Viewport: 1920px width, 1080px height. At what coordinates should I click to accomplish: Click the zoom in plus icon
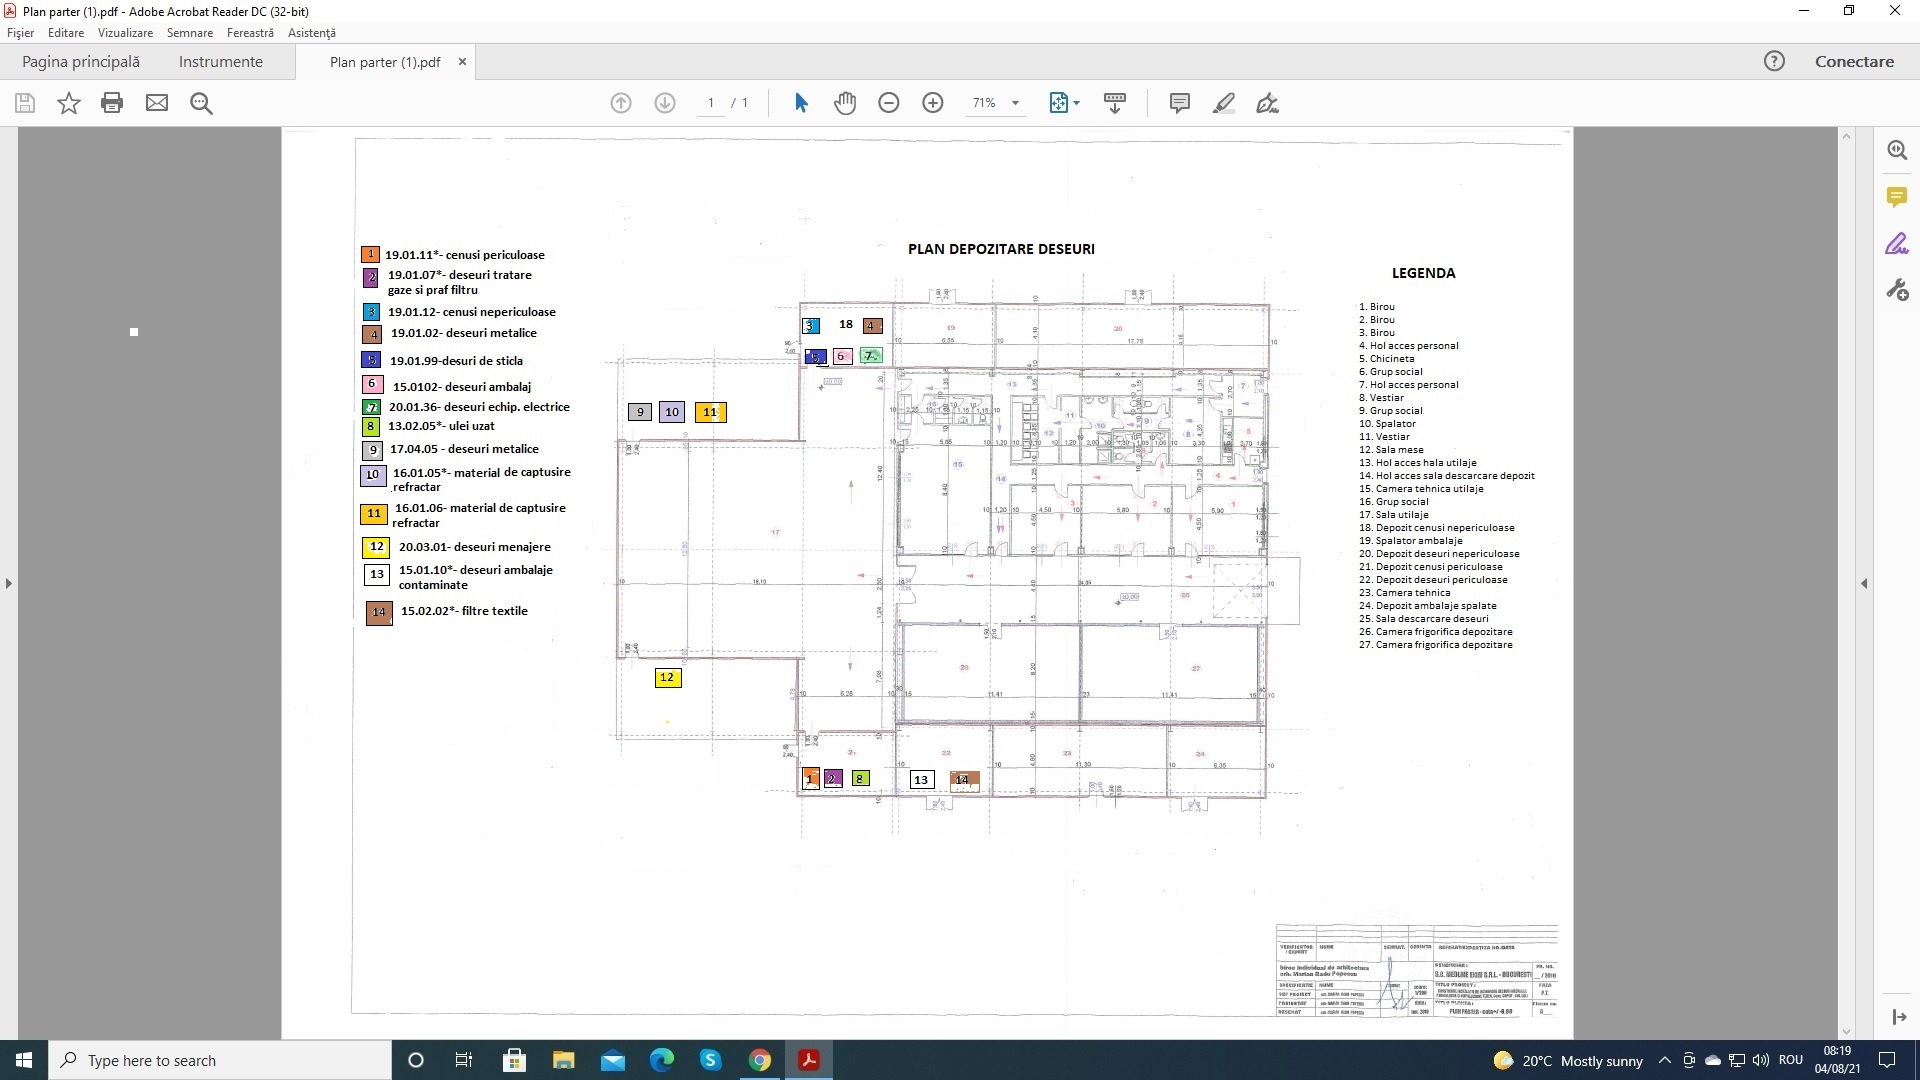pos(932,103)
